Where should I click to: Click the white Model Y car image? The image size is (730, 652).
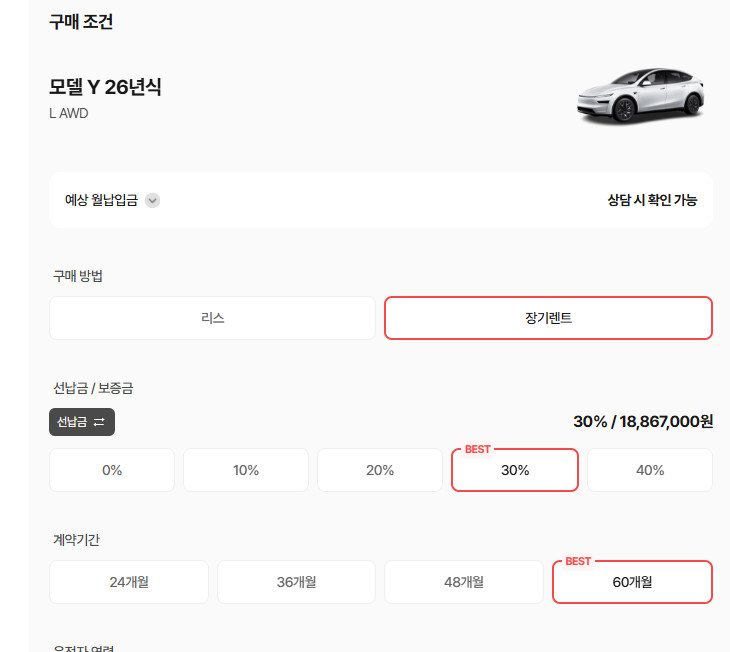point(641,96)
